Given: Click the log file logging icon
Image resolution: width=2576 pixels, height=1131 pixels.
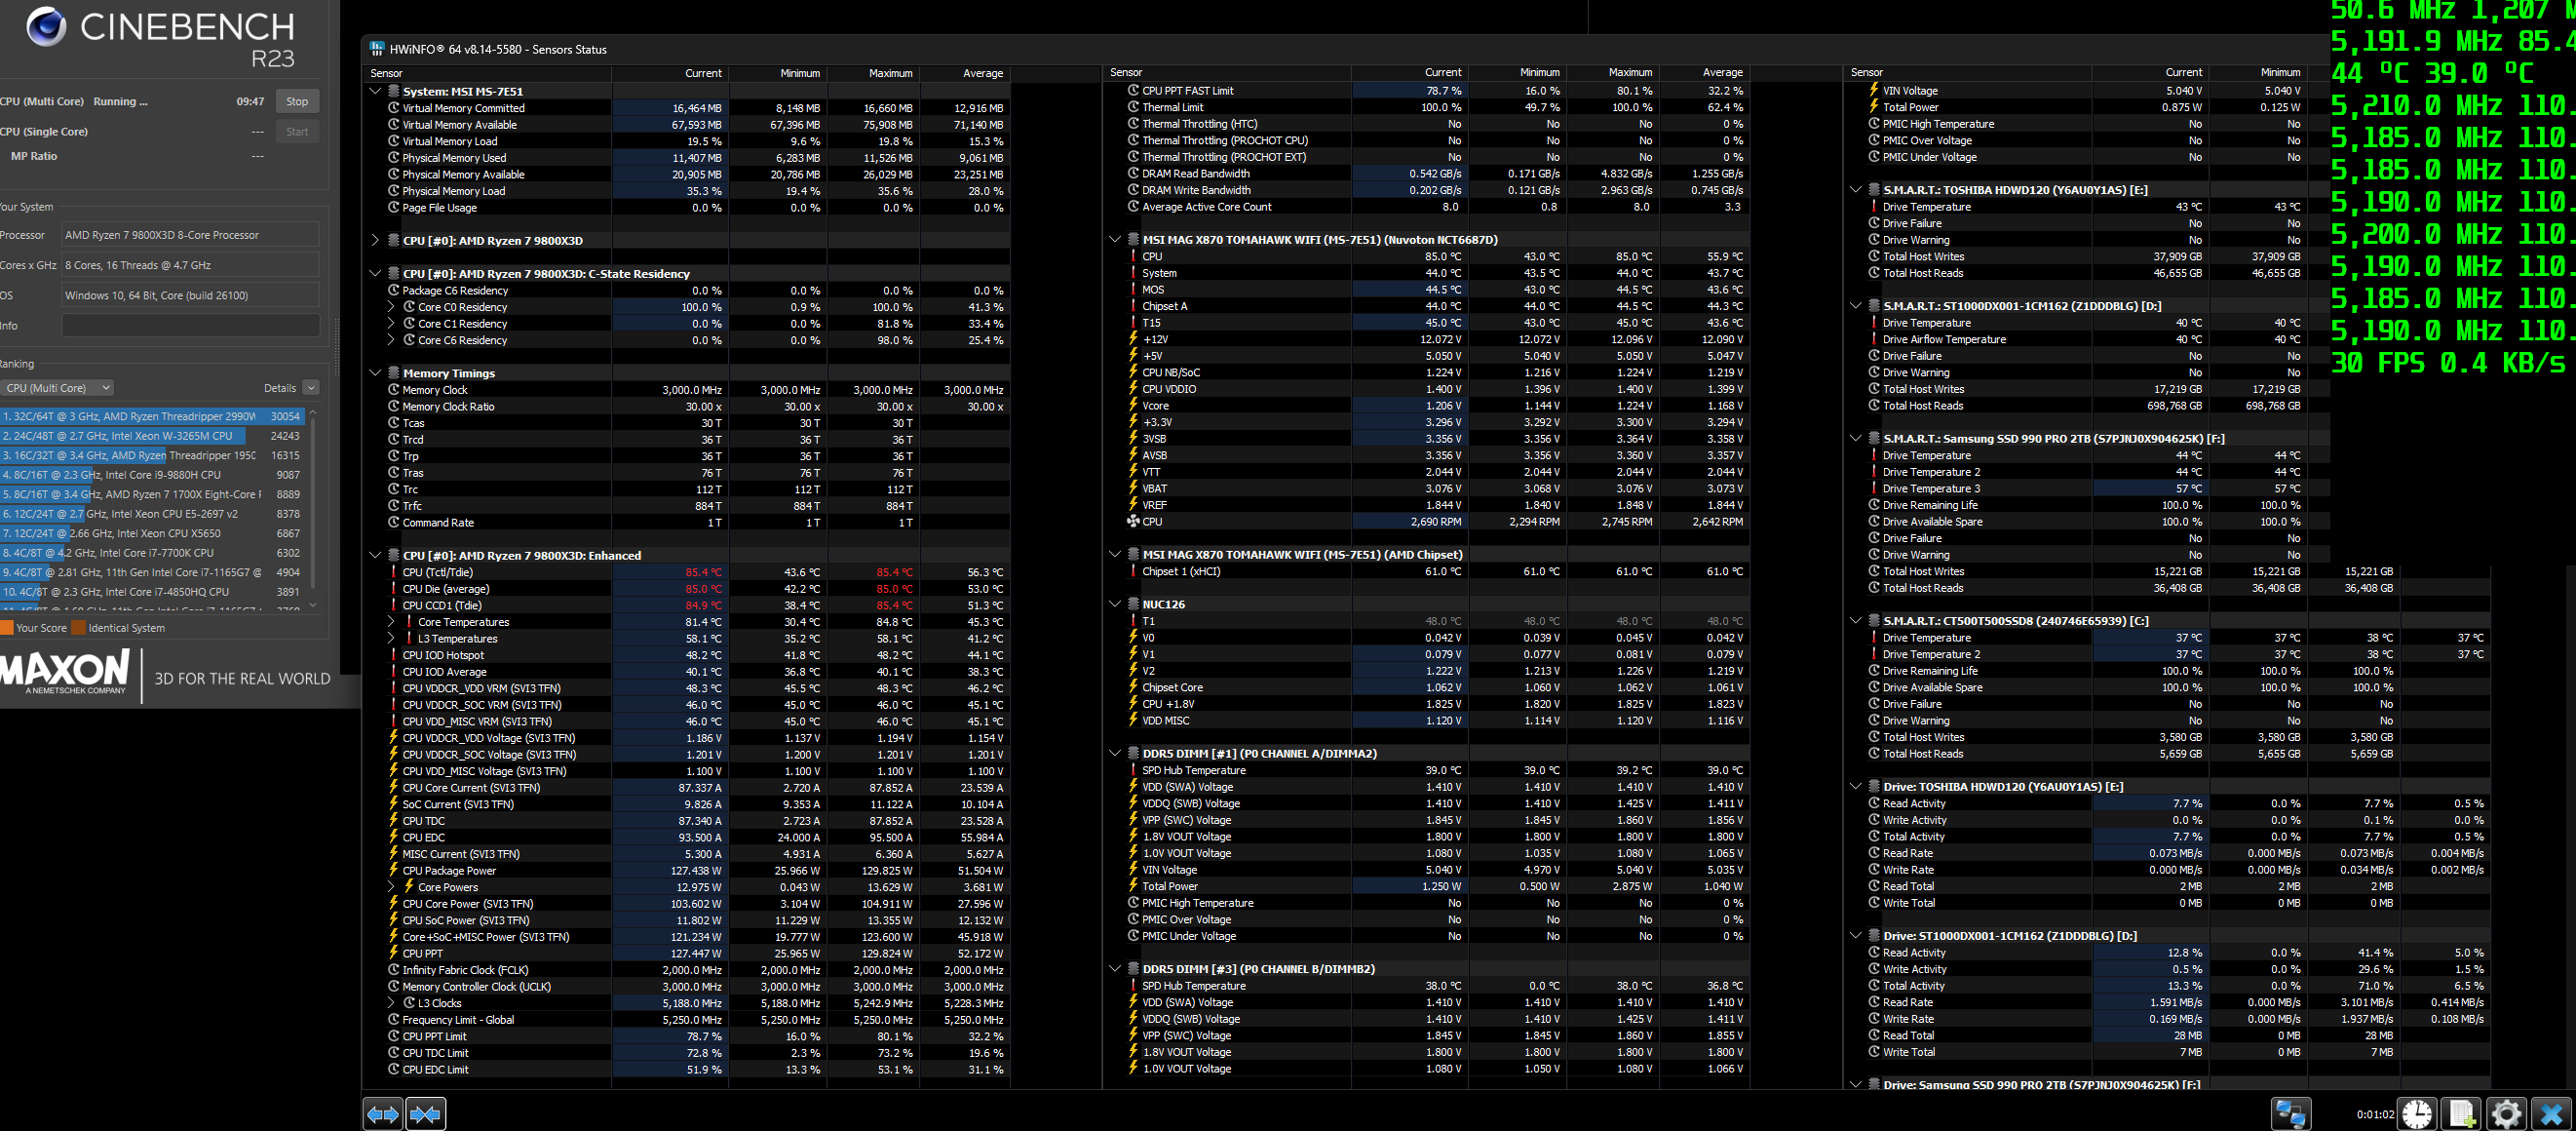Looking at the screenshot, I should (2461, 1113).
